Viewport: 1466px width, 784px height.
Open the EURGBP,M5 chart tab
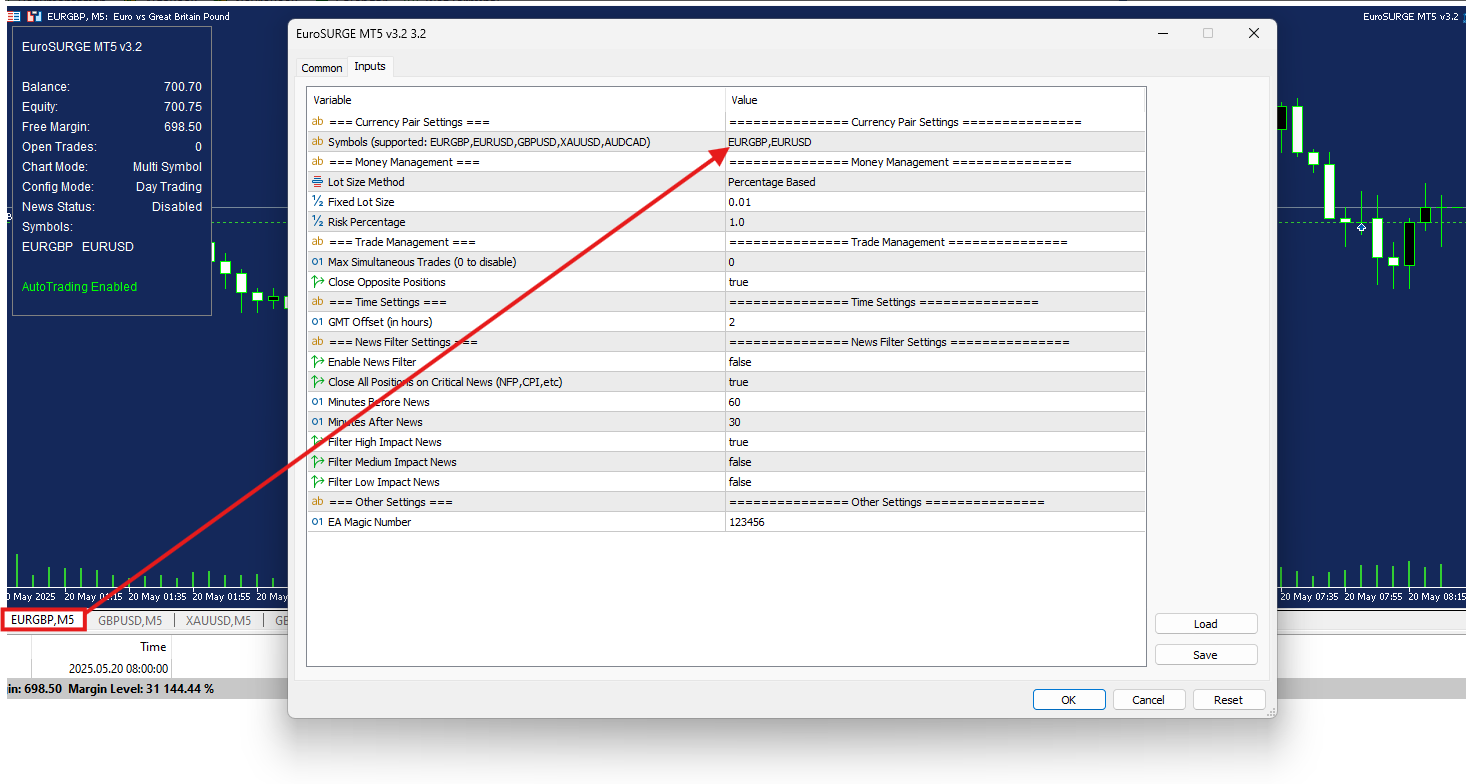coord(43,620)
